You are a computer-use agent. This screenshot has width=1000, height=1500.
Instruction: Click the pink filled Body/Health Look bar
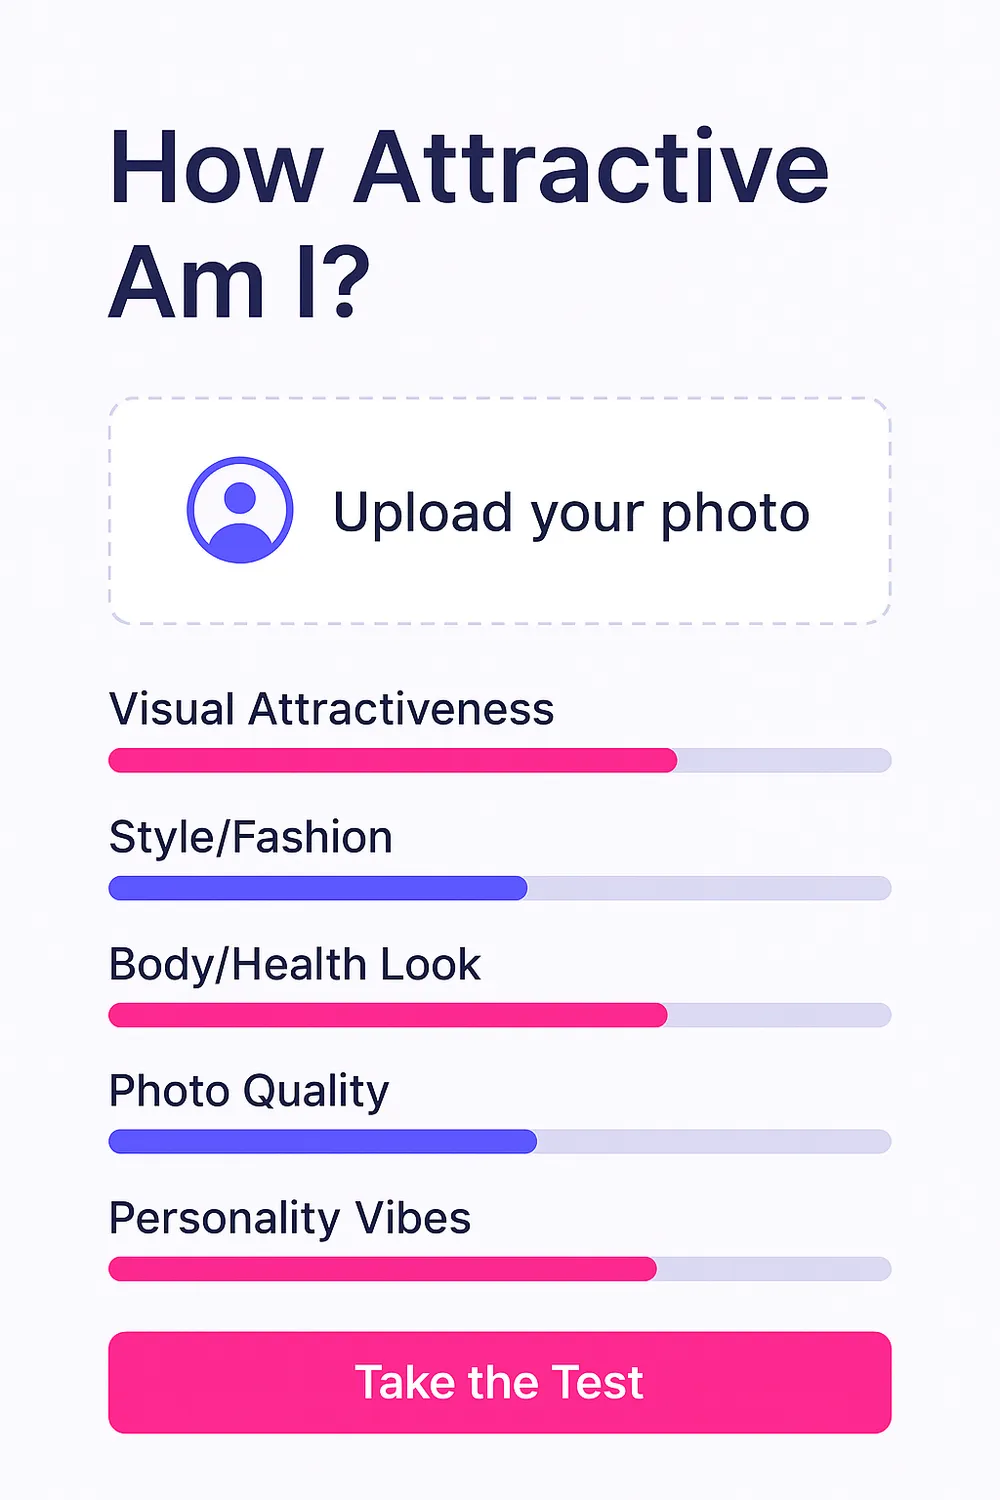(387, 1015)
